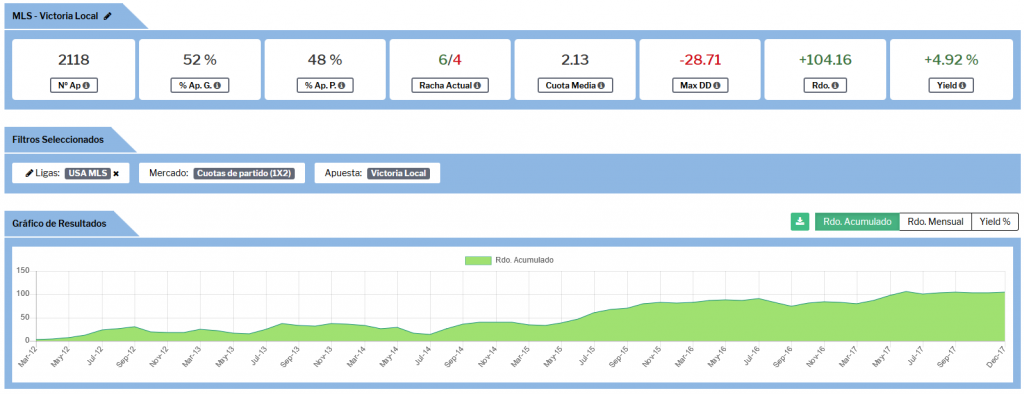Click the info icon in % Ap. G. label

click(216, 85)
